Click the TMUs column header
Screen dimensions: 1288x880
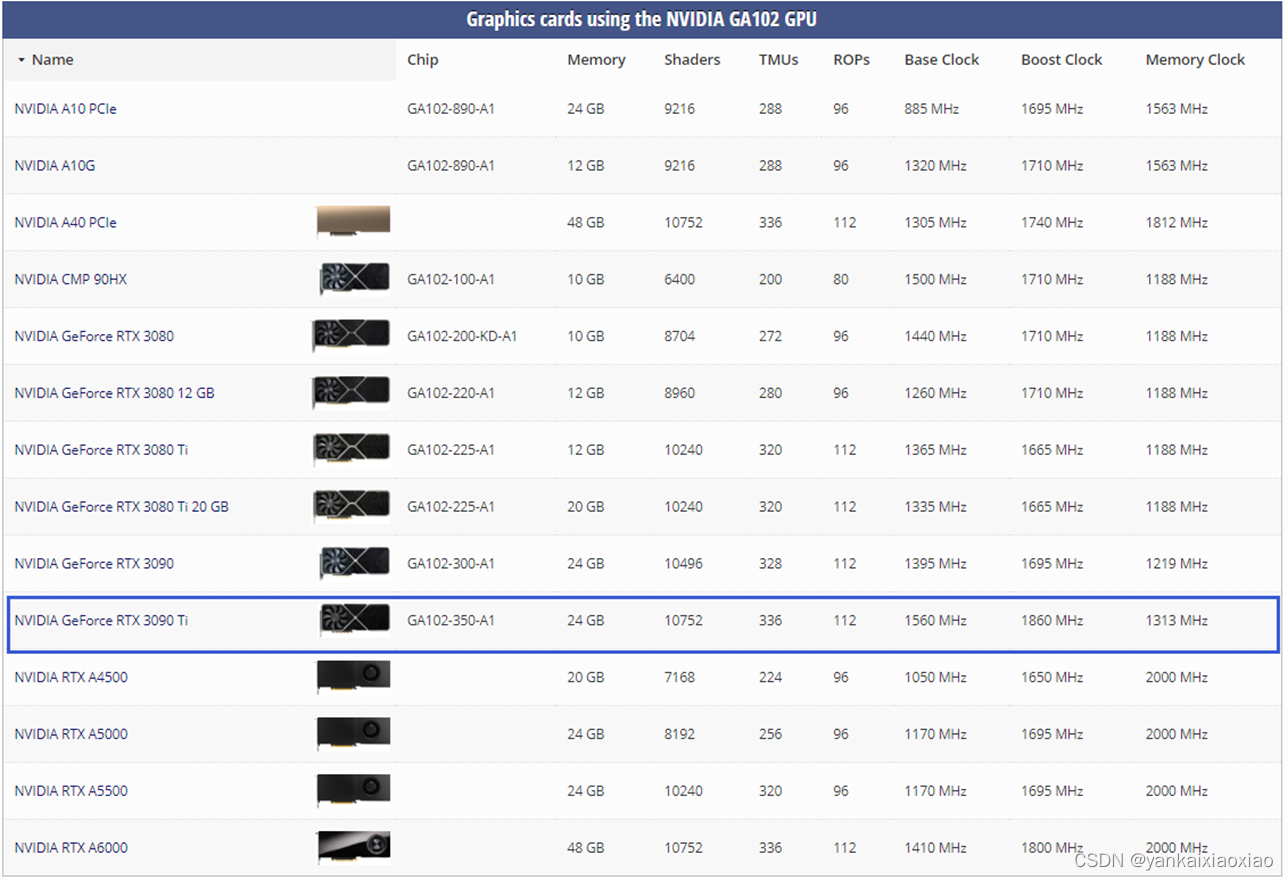tap(778, 60)
